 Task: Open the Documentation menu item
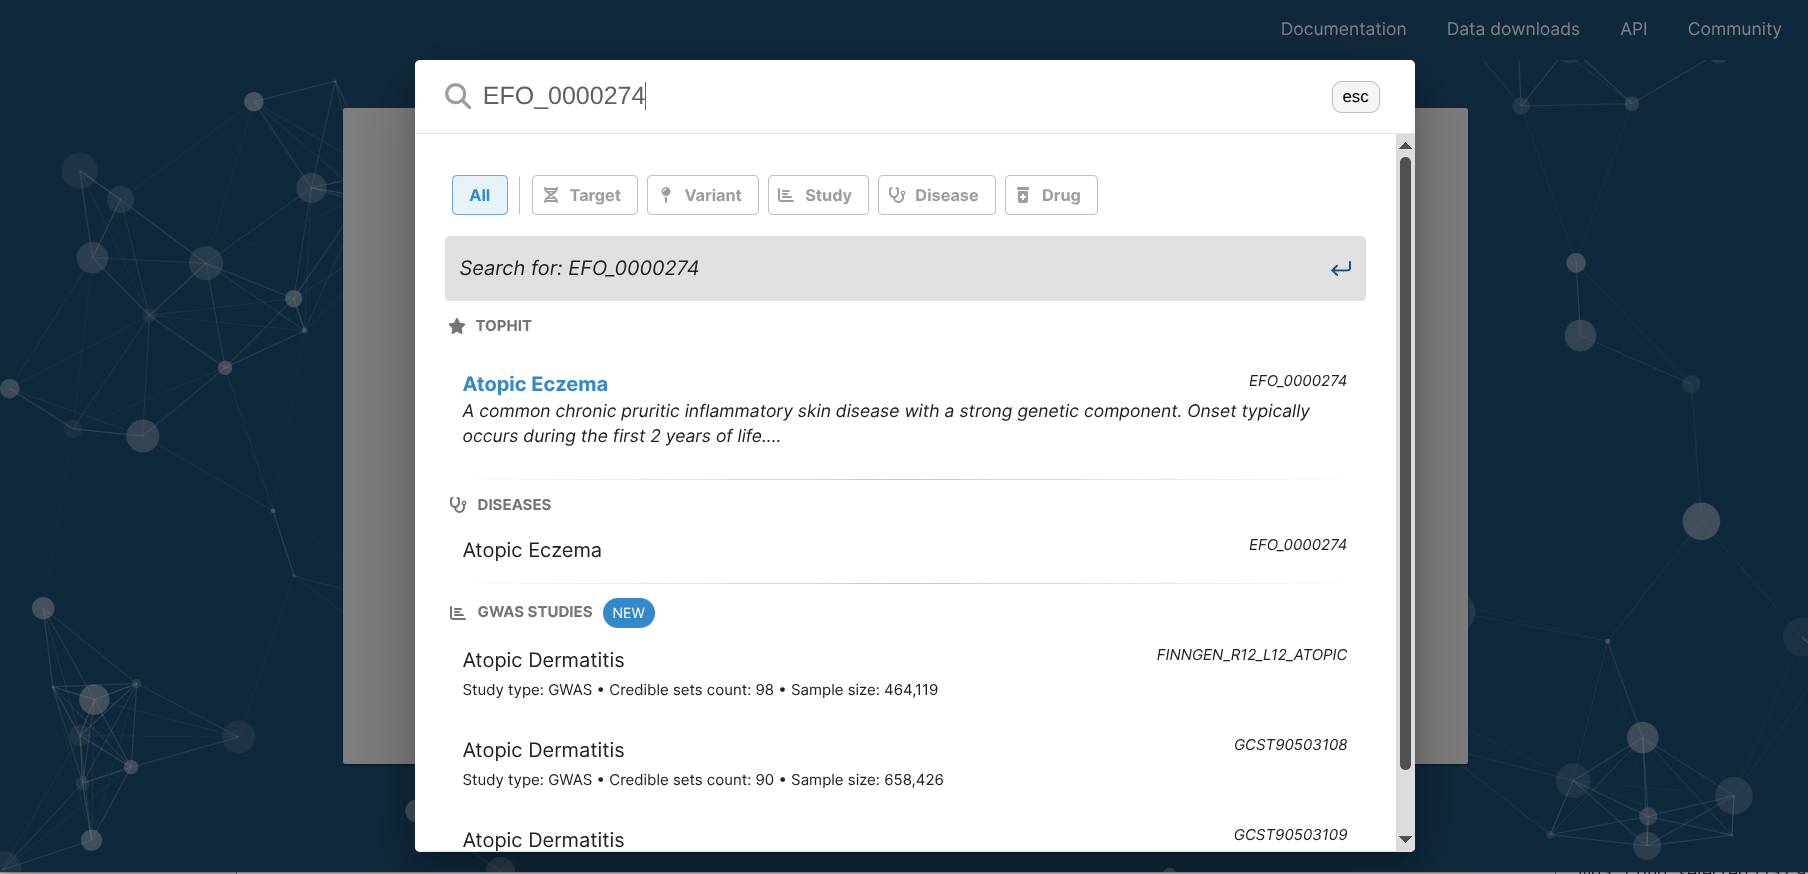coord(1343,29)
